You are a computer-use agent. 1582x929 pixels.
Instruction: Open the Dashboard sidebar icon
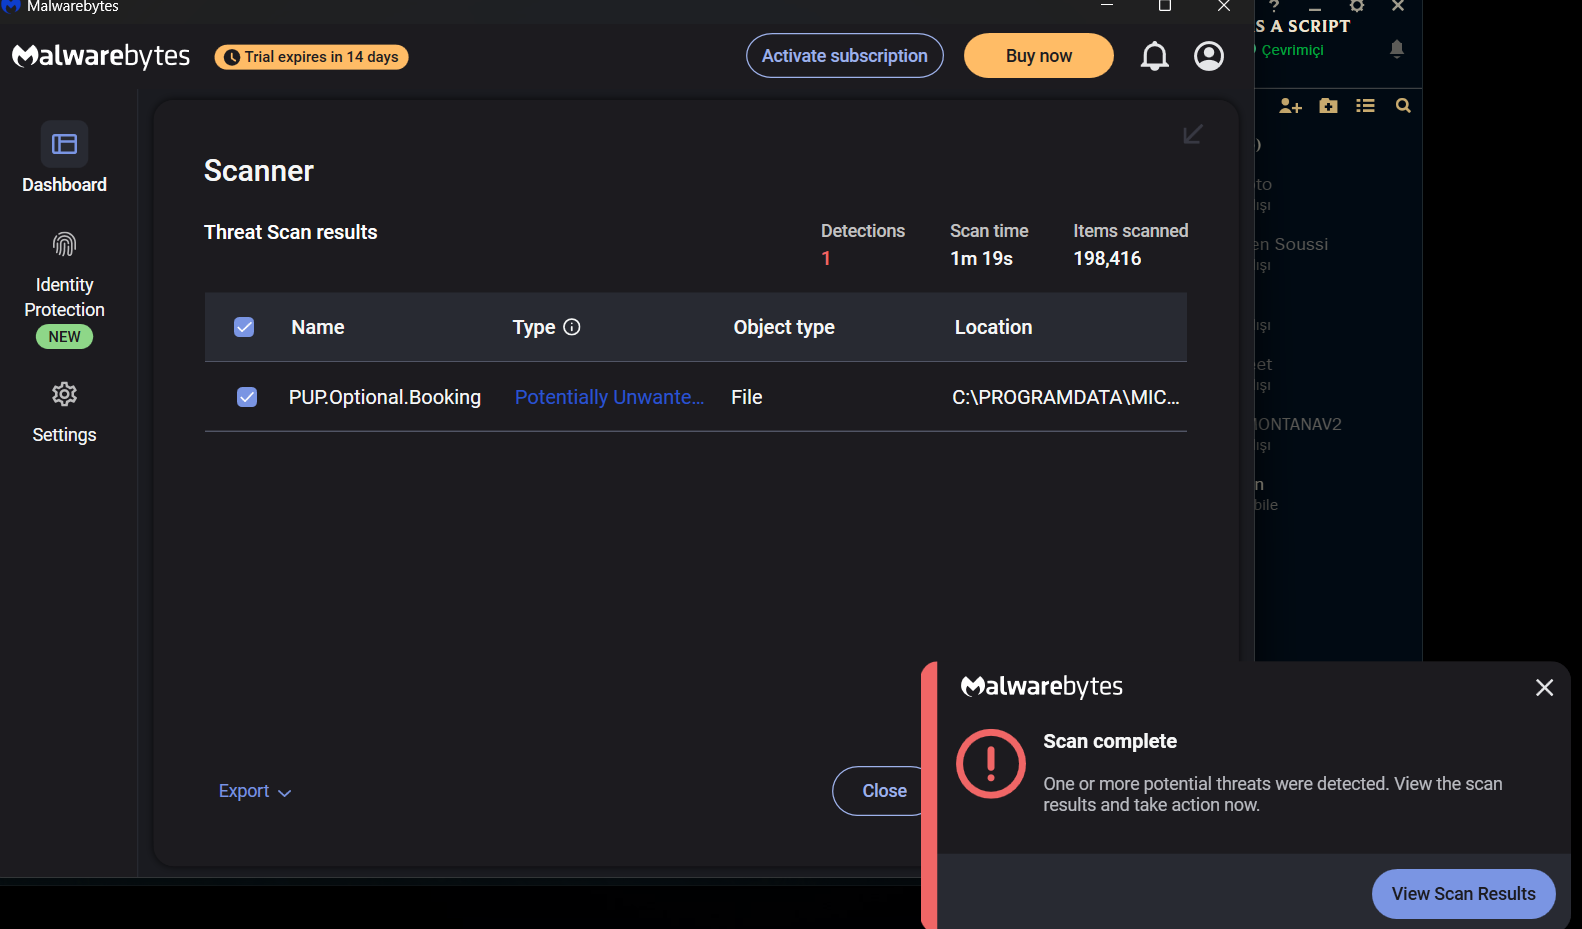[x=64, y=144]
